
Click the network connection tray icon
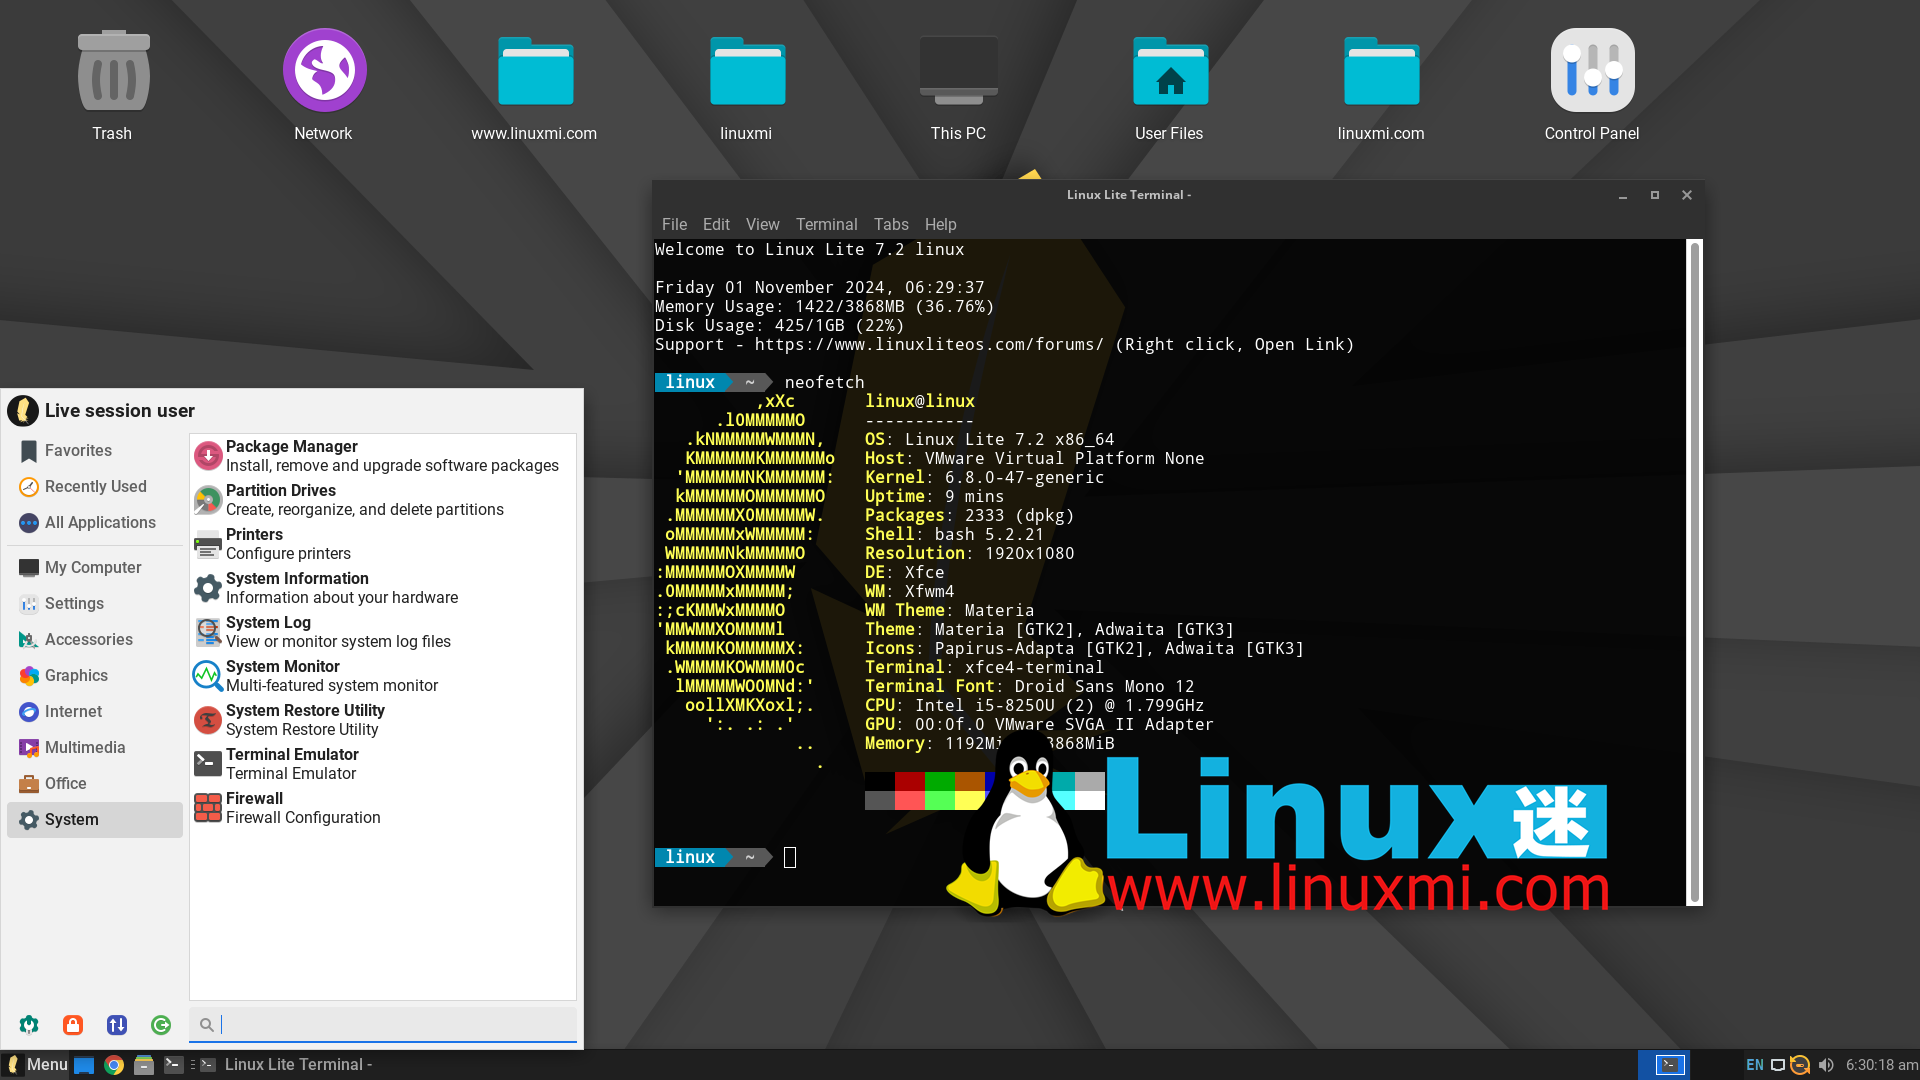coord(1778,1065)
